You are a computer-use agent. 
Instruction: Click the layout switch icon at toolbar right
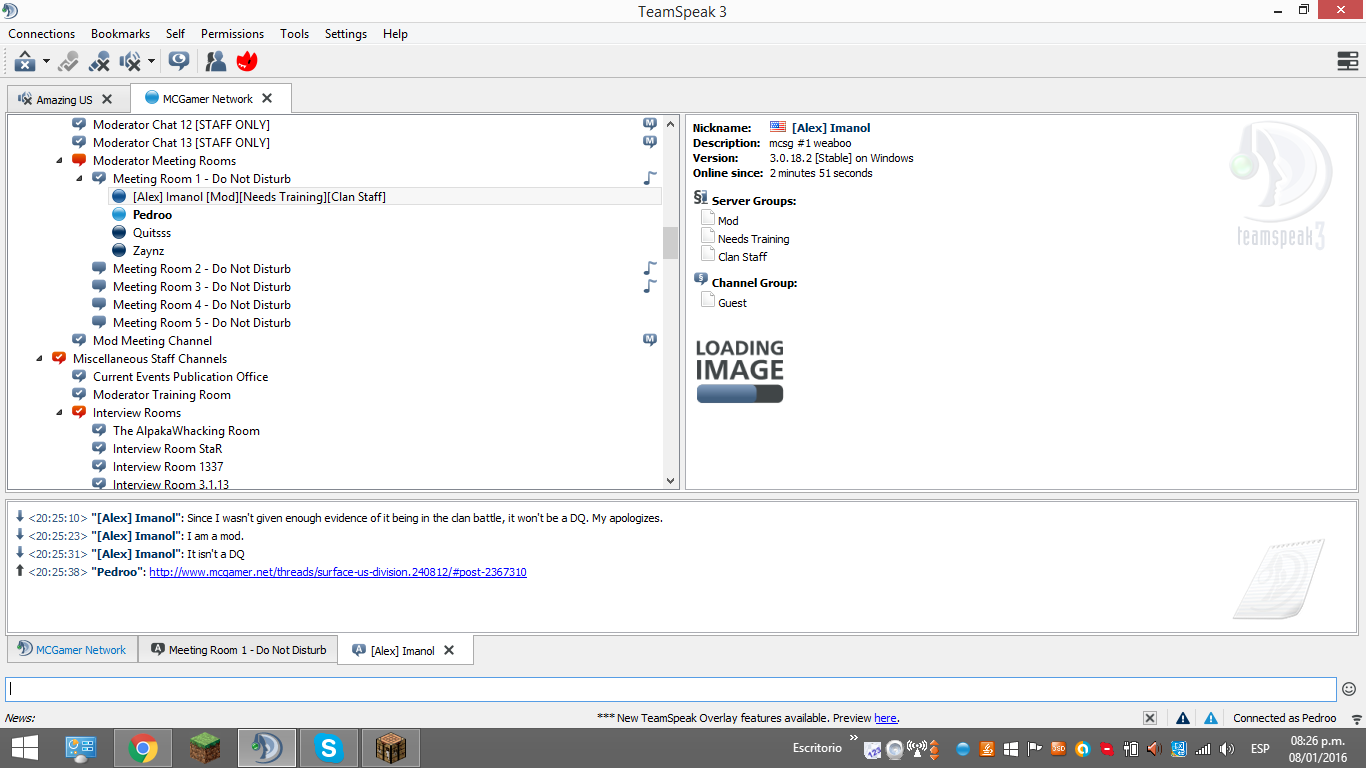tap(1348, 62)
